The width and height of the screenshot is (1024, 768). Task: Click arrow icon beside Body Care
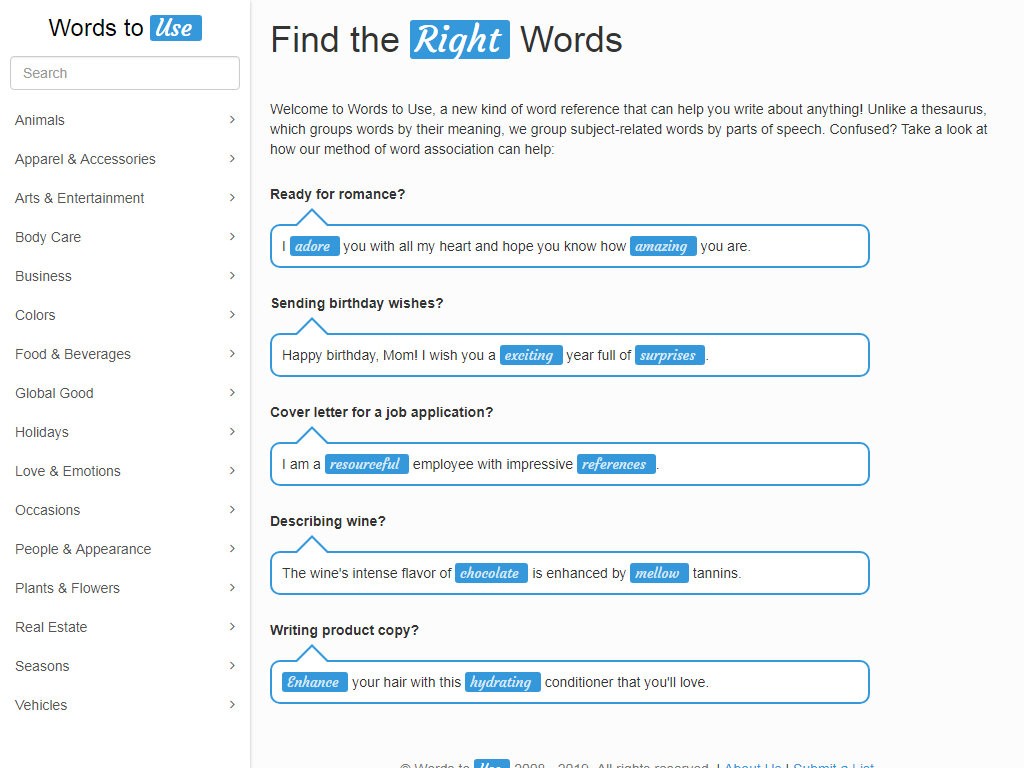coord(232,236)
